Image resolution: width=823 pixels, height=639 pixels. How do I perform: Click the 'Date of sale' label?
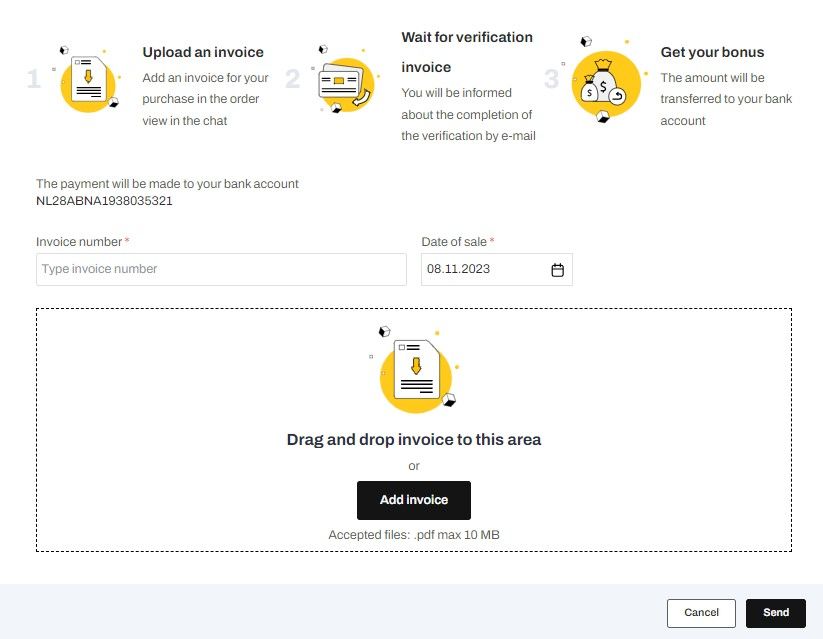pos(454,242)
